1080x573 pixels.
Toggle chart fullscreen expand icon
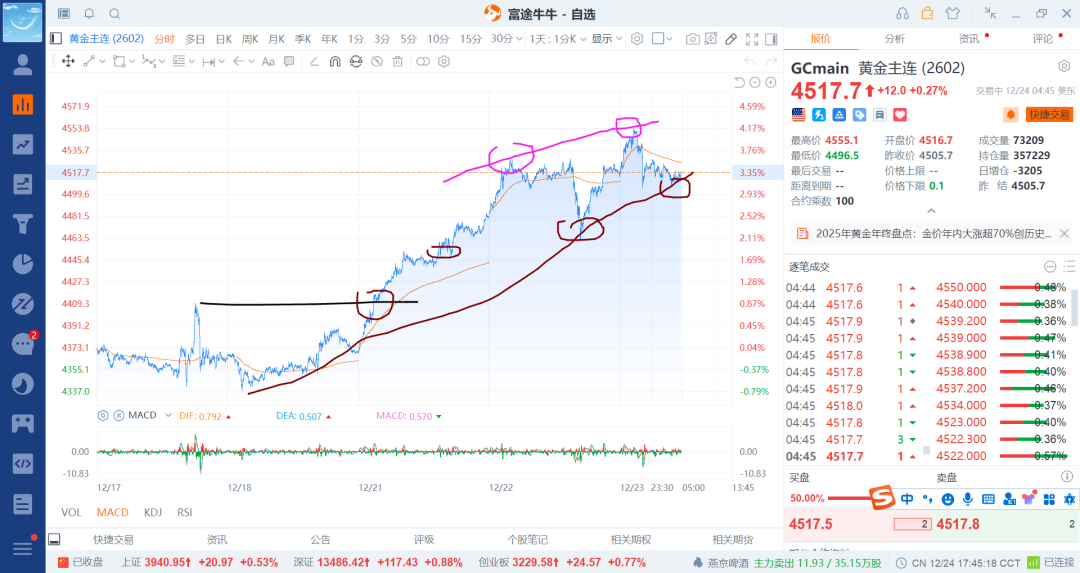pyautogui.click(x=752, y=39)
